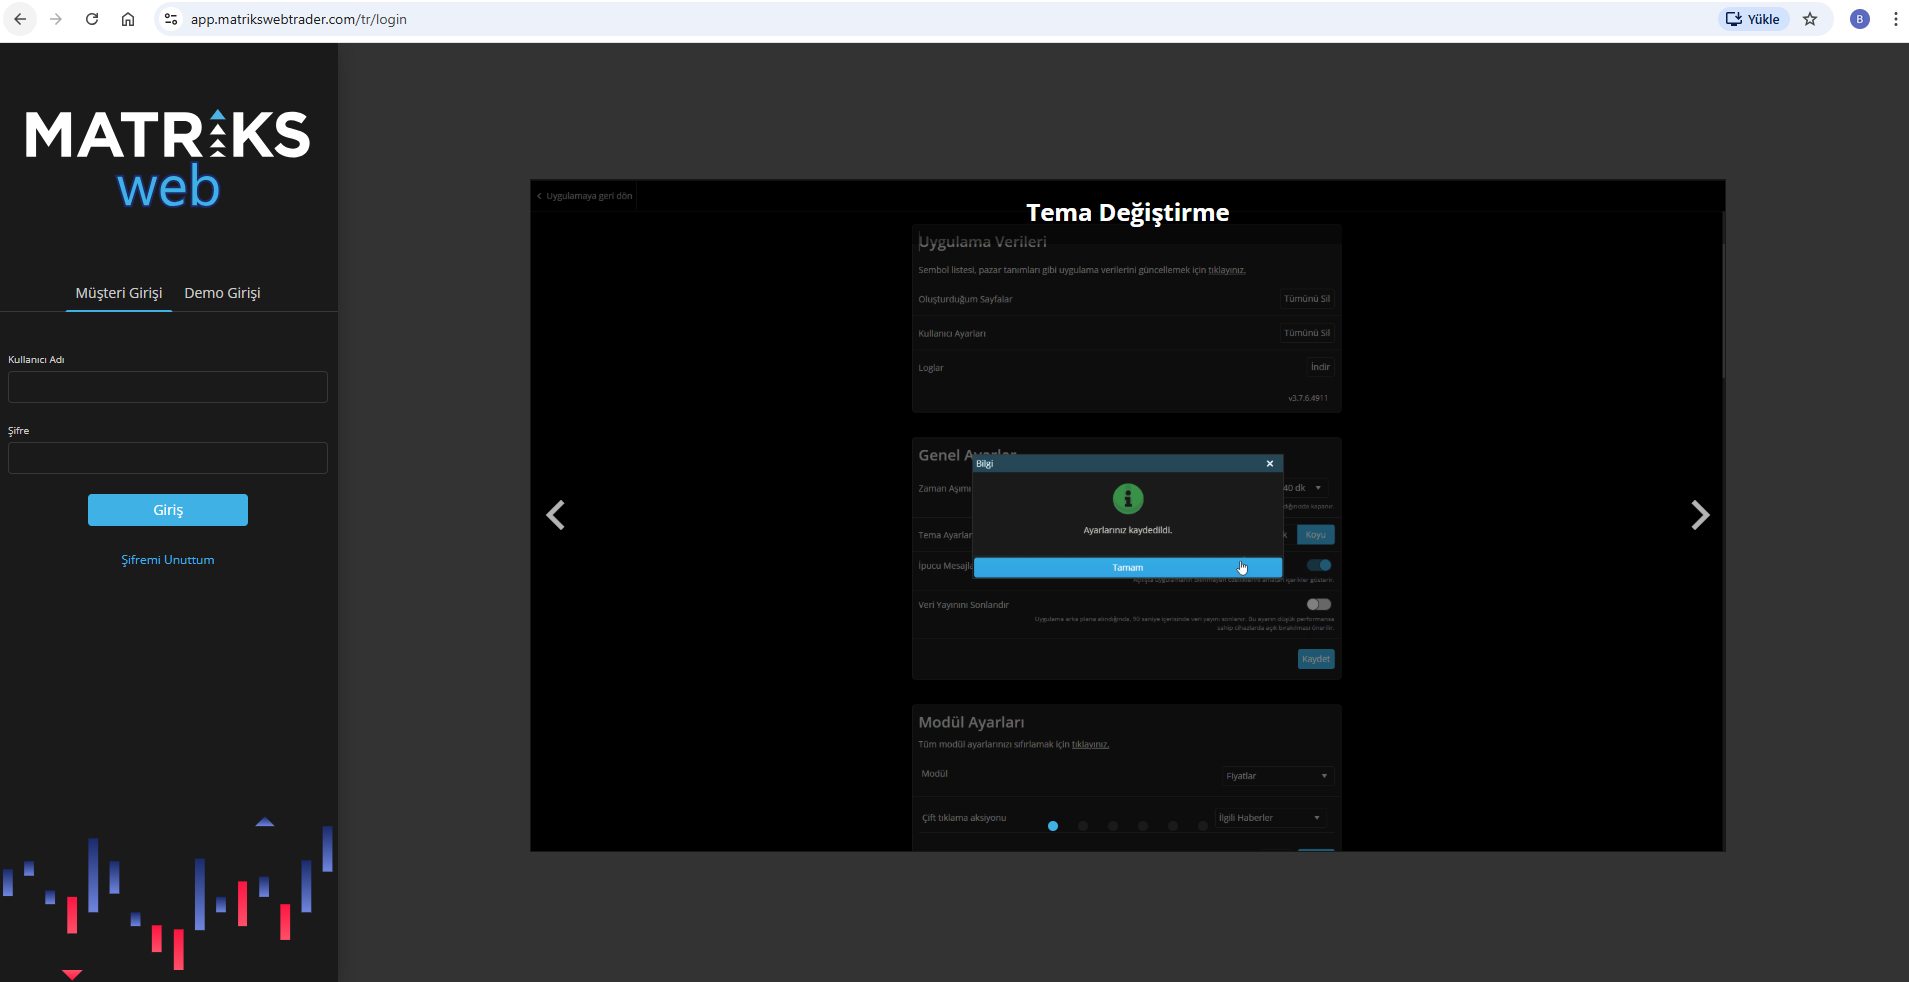Go to the next carousel slide

(1699, 515)
